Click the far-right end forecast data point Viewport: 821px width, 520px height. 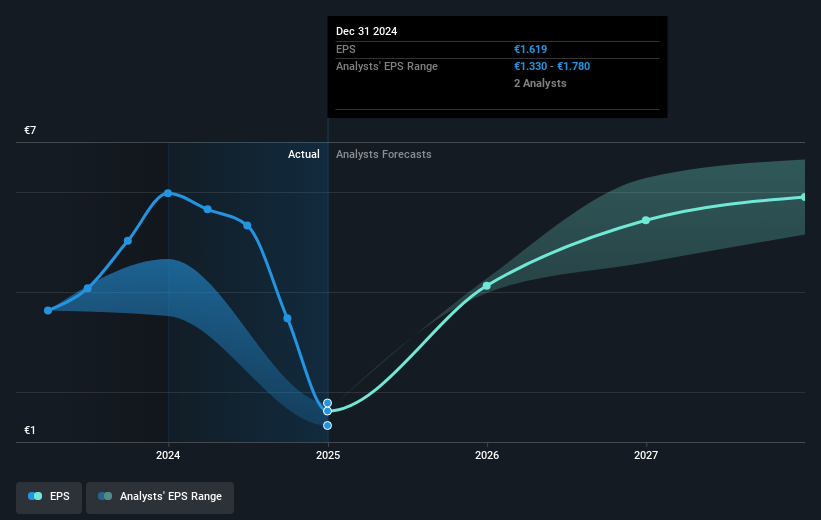point(804,197)
